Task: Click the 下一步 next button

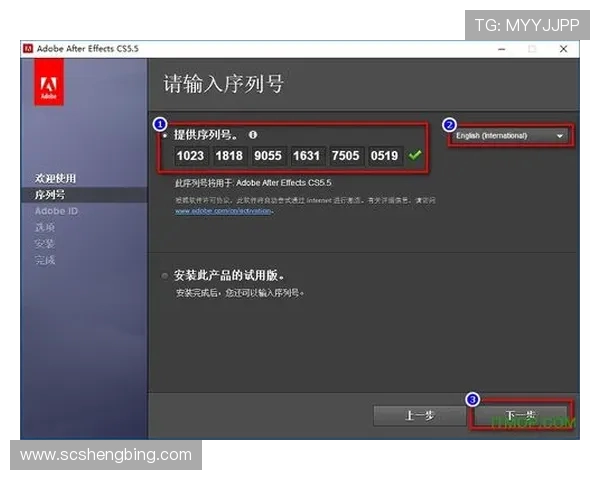Action: coord(520,416)
